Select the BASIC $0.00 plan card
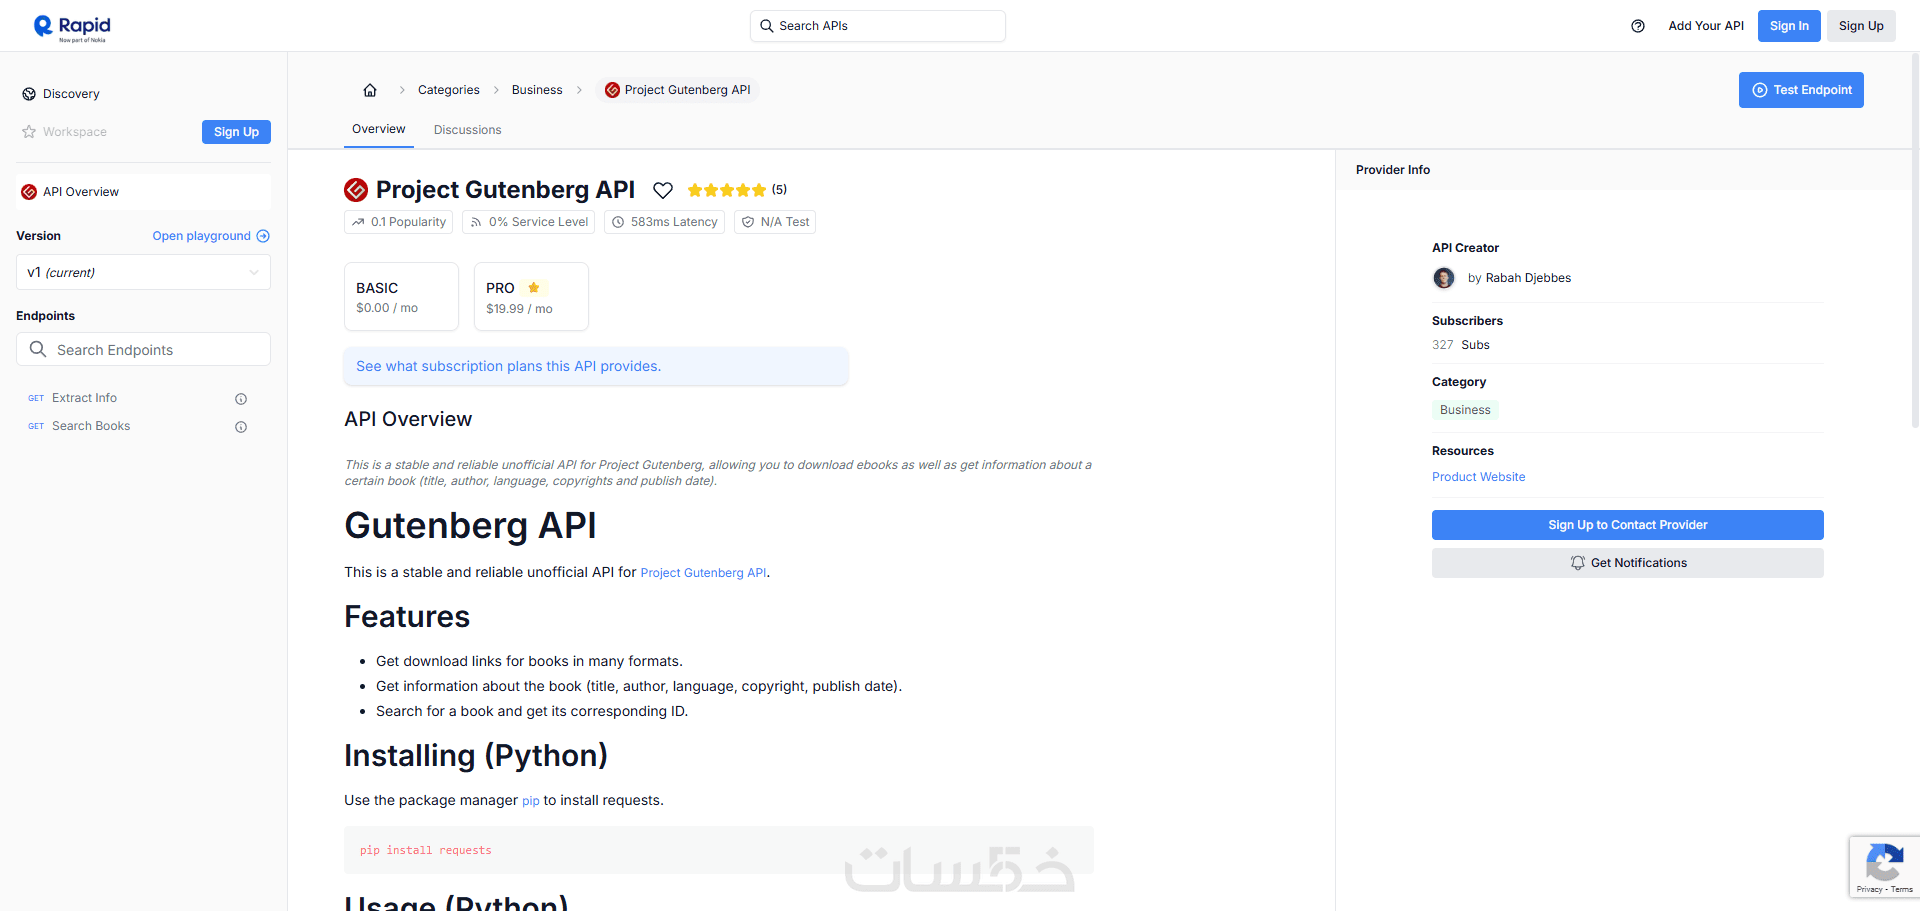 [401, 296]
